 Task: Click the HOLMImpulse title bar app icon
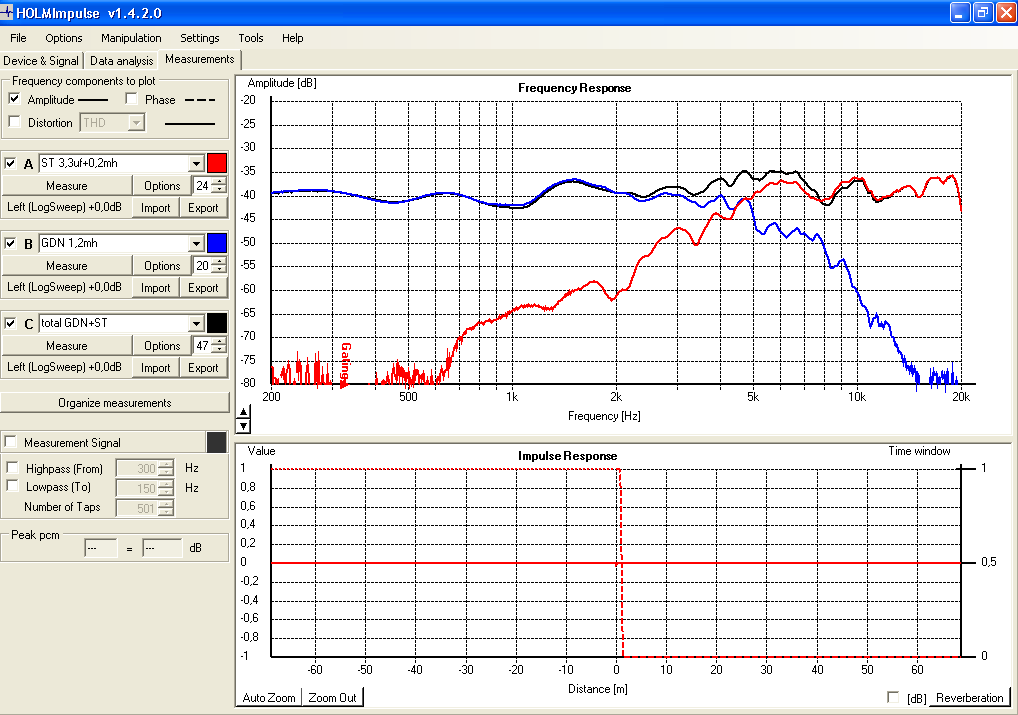(x=6, y=12)
